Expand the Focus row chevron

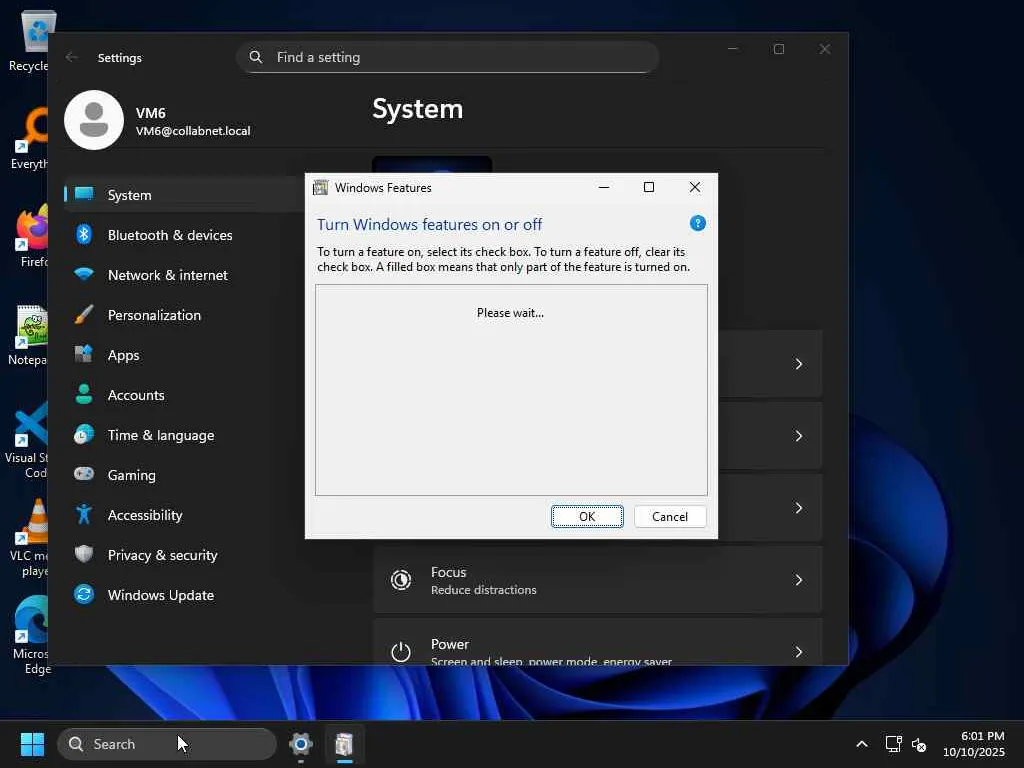pos(798,580)
